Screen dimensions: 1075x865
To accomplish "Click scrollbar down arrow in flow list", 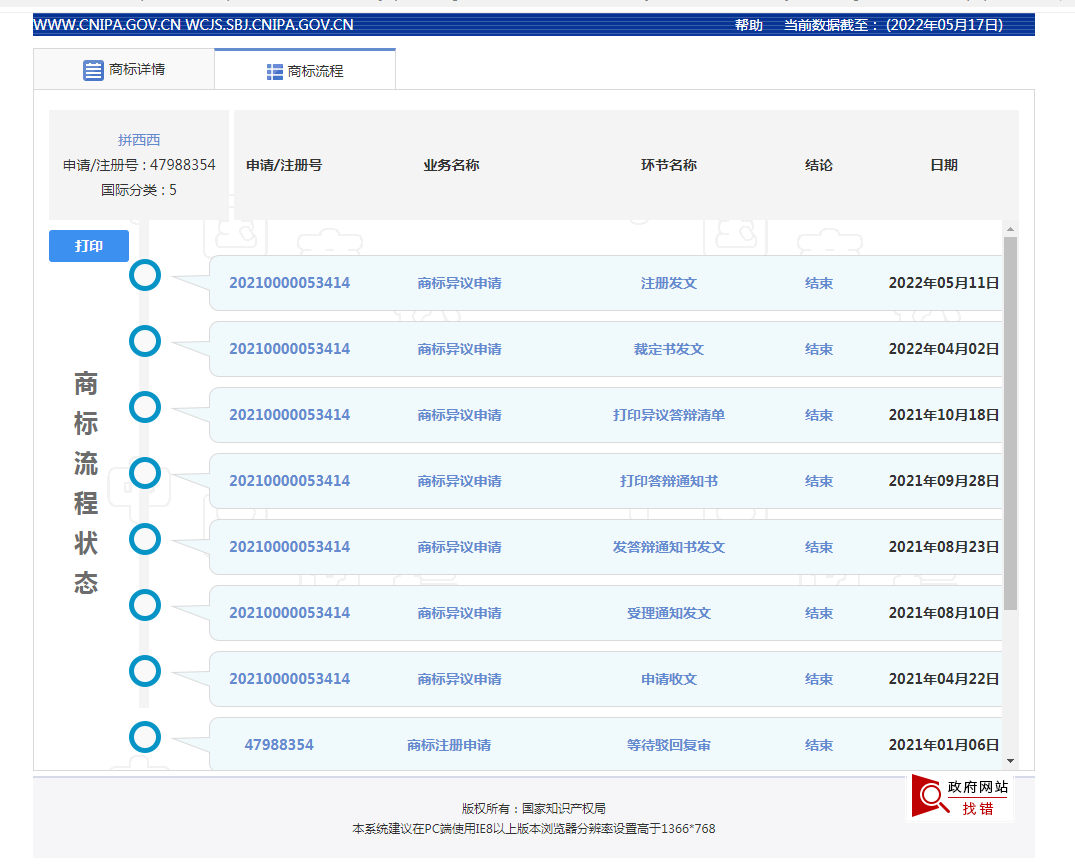I will [x=1010, y=761].
